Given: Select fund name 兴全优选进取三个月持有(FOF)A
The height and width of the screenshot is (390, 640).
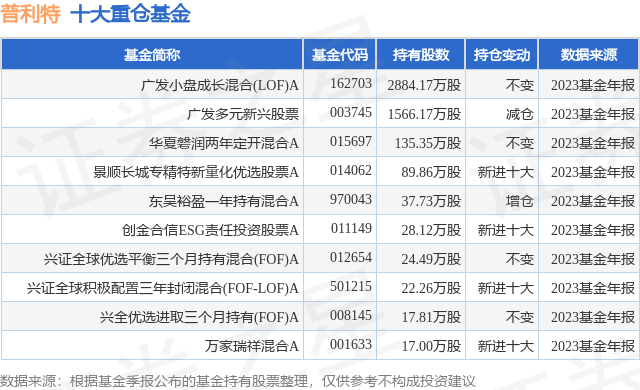Looking at the screenshot, I should [x=199, y=317].
